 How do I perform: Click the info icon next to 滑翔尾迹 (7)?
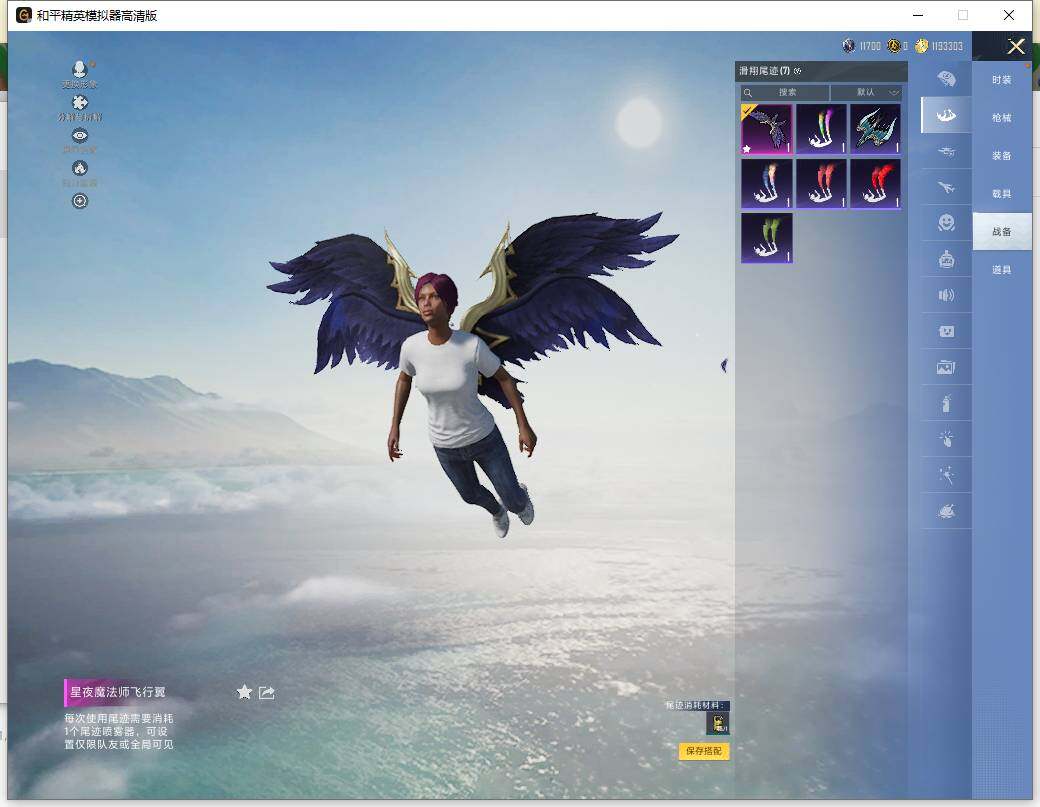797,70
